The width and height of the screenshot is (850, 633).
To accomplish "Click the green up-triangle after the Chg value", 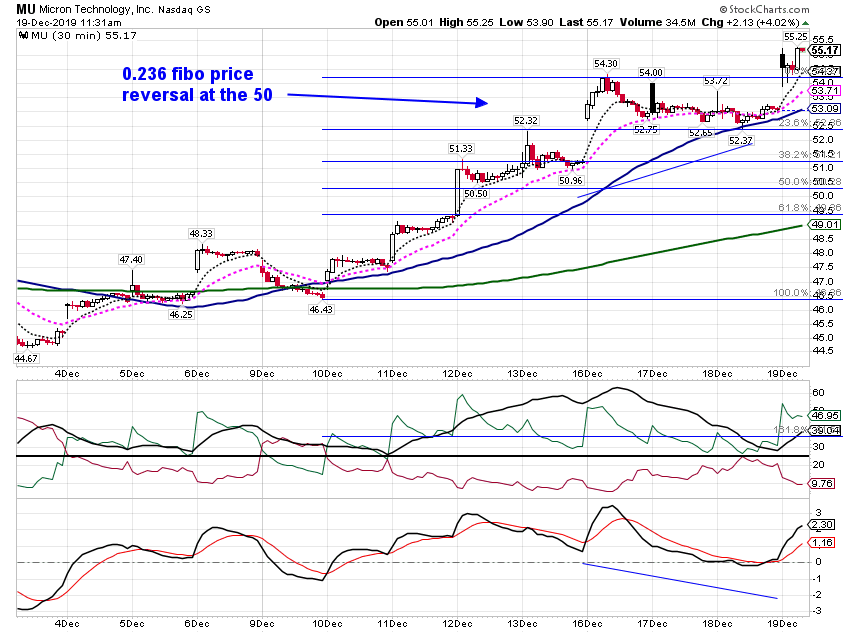I will (x=806, y=23).
